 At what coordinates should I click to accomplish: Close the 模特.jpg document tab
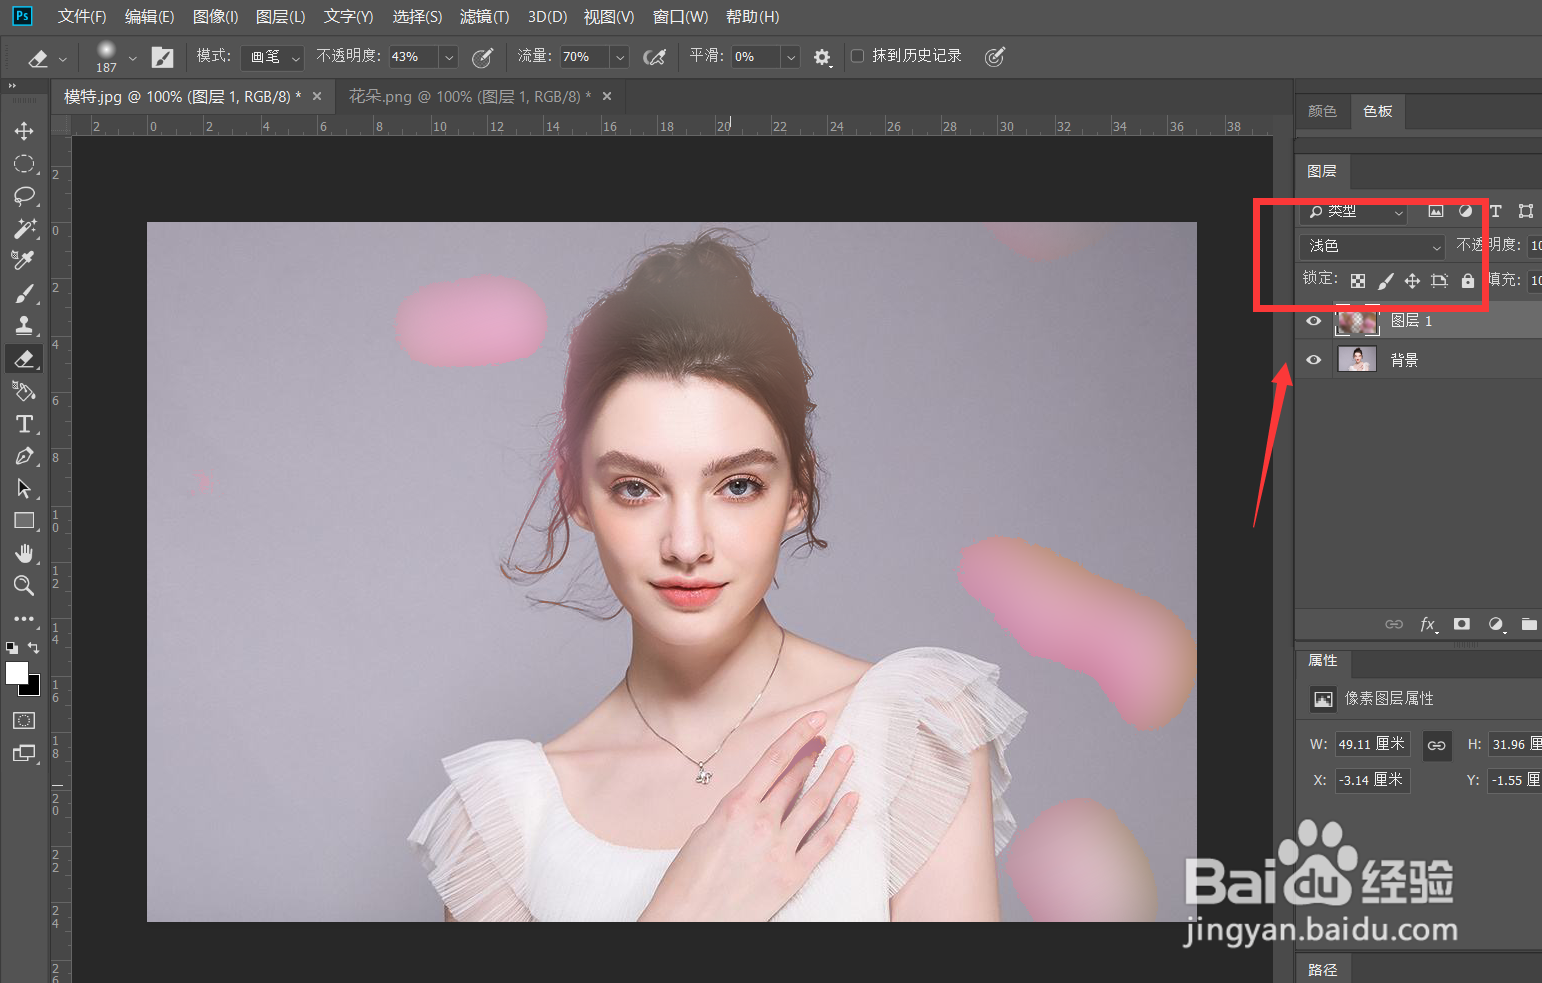pyautogui.click(x=317, y=96)
